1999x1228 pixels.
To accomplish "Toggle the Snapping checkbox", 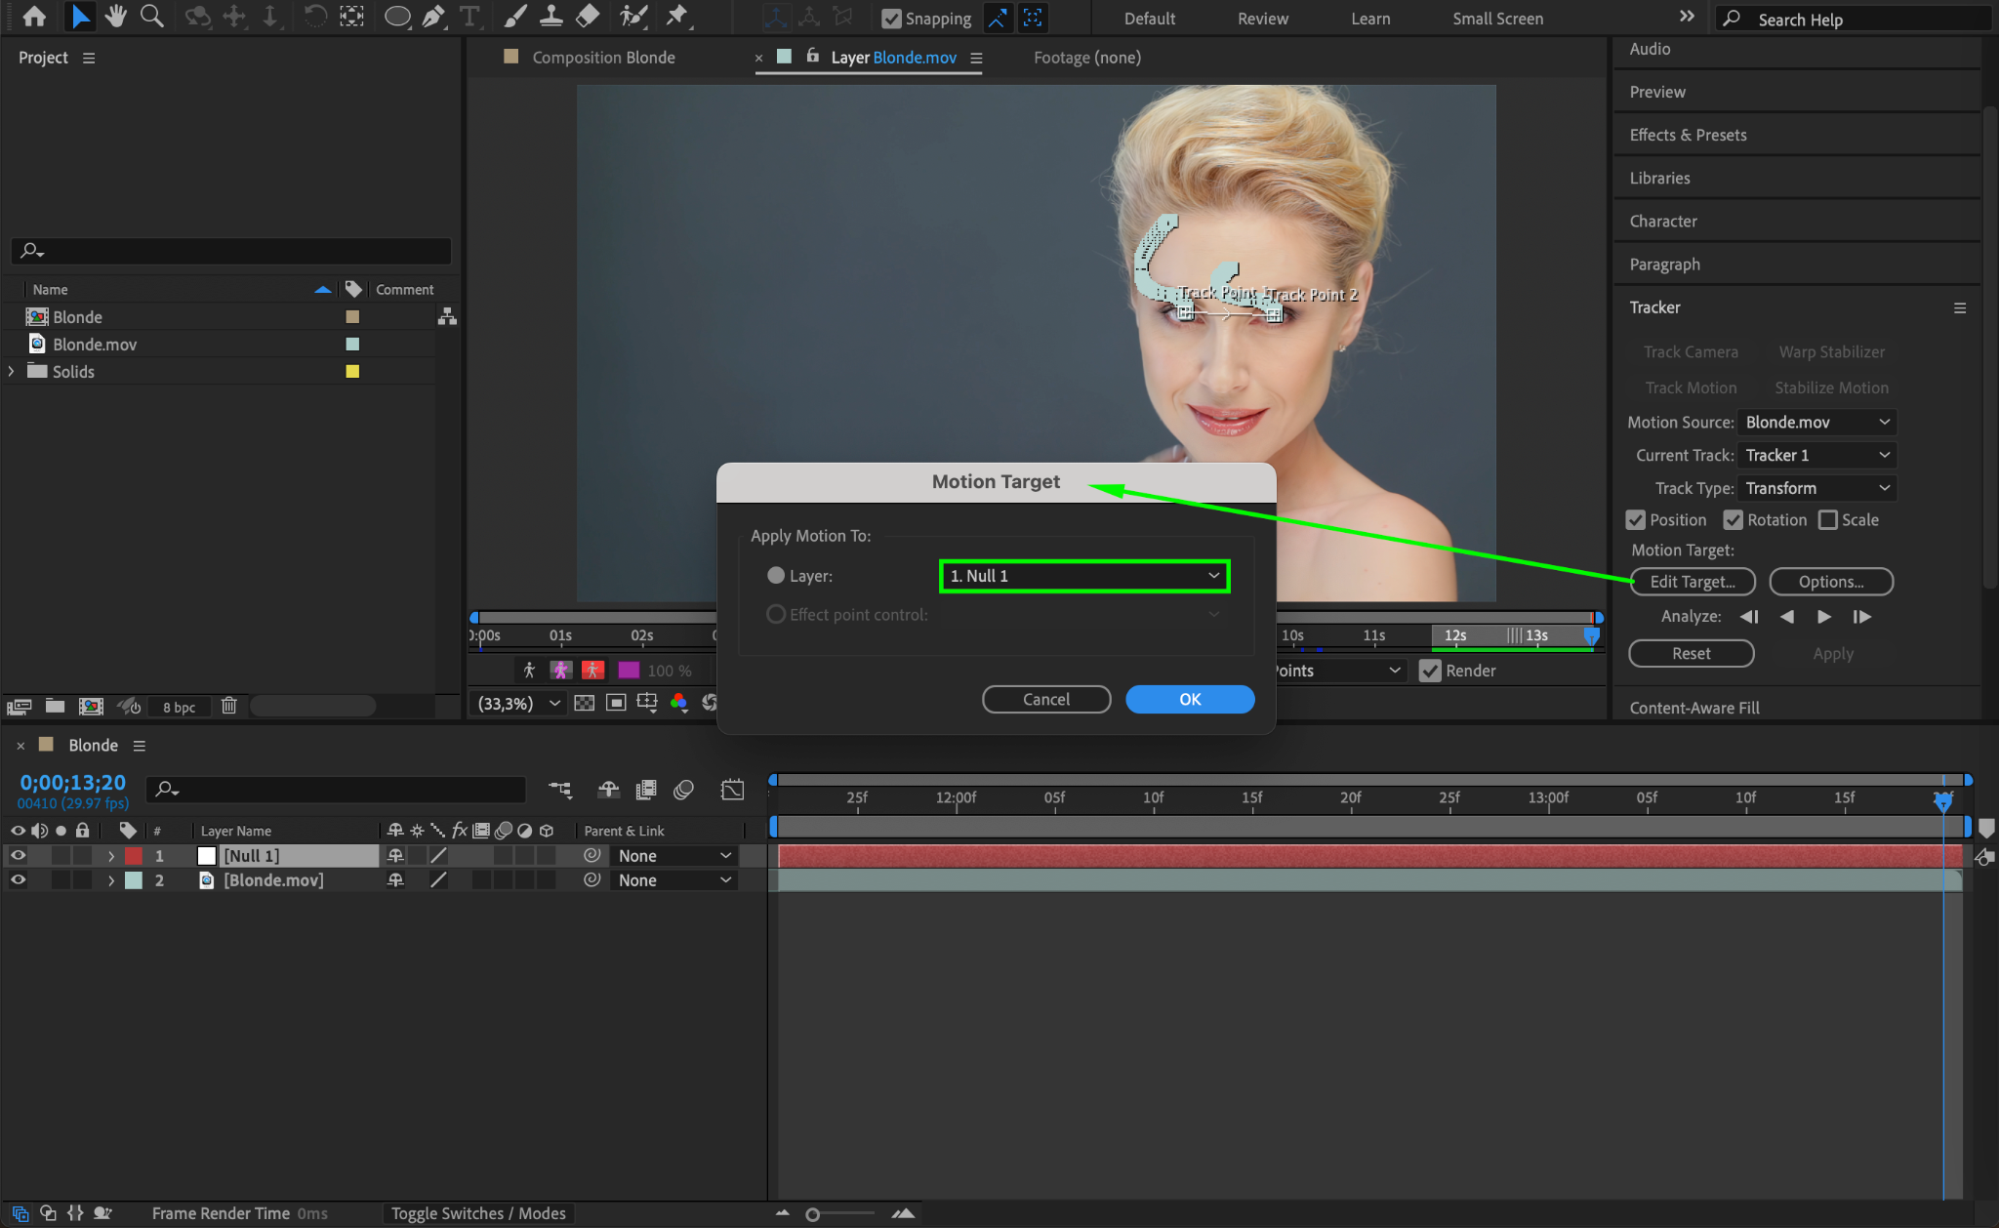I will coord(891,18).
